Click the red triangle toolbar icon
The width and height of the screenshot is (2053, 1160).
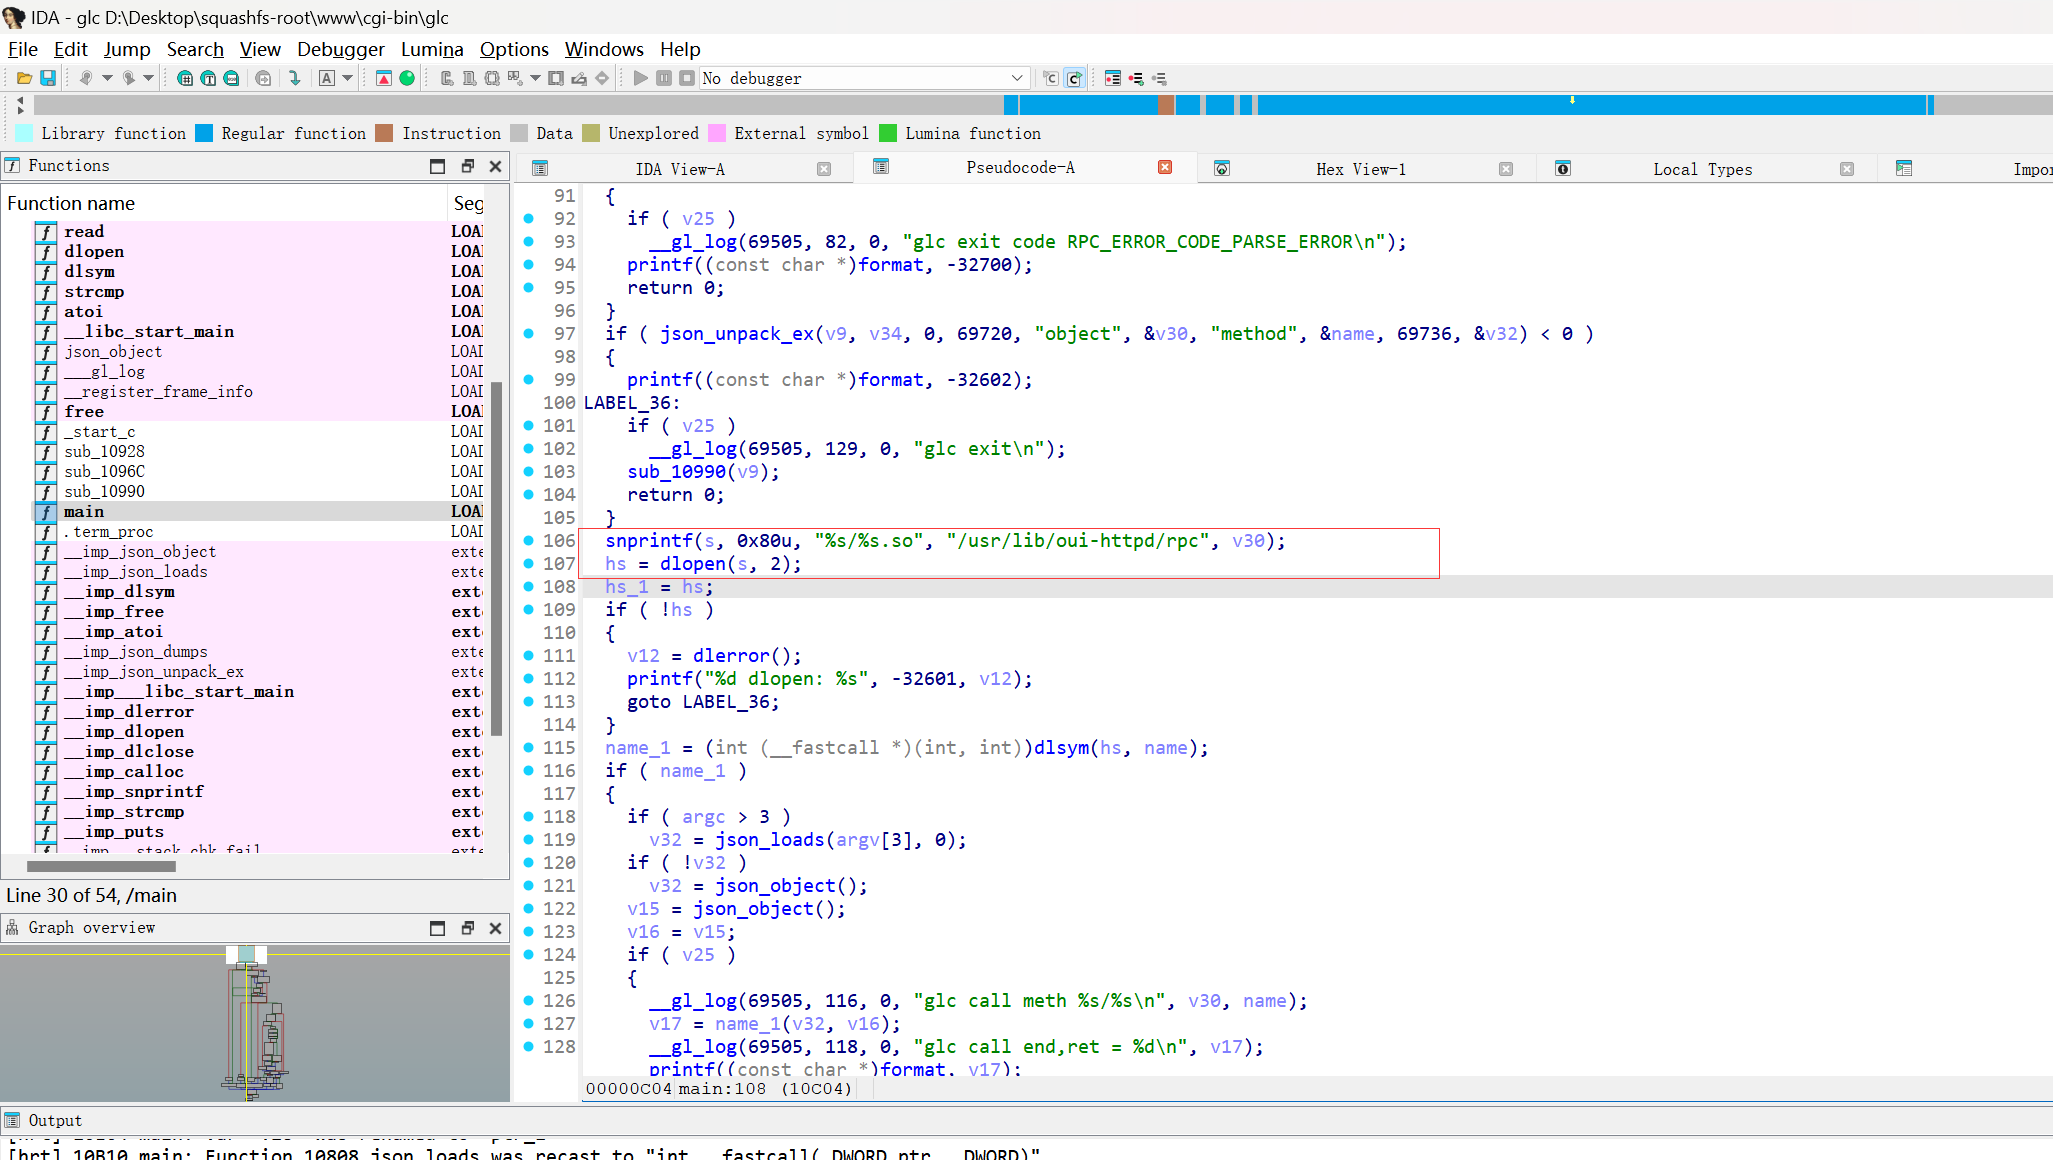[384, 78]
